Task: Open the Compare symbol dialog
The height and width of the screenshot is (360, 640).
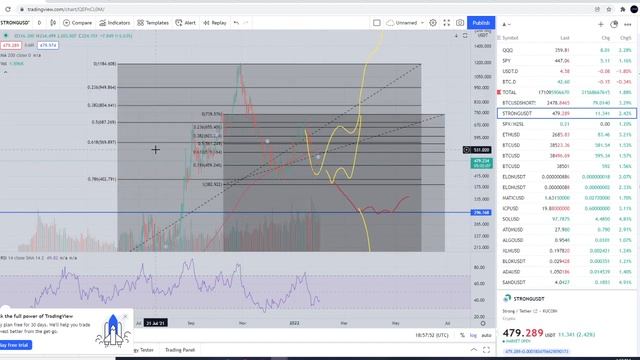Action: (78, 23)
